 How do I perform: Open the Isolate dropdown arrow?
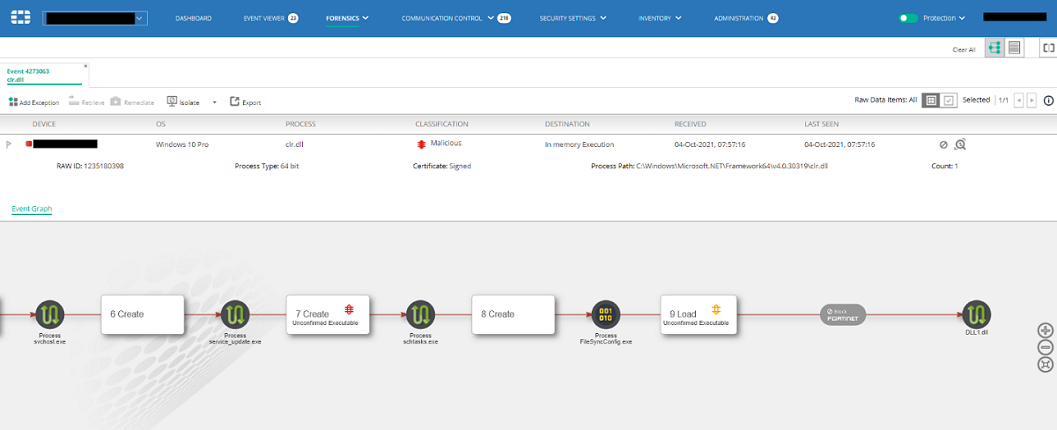214,102
